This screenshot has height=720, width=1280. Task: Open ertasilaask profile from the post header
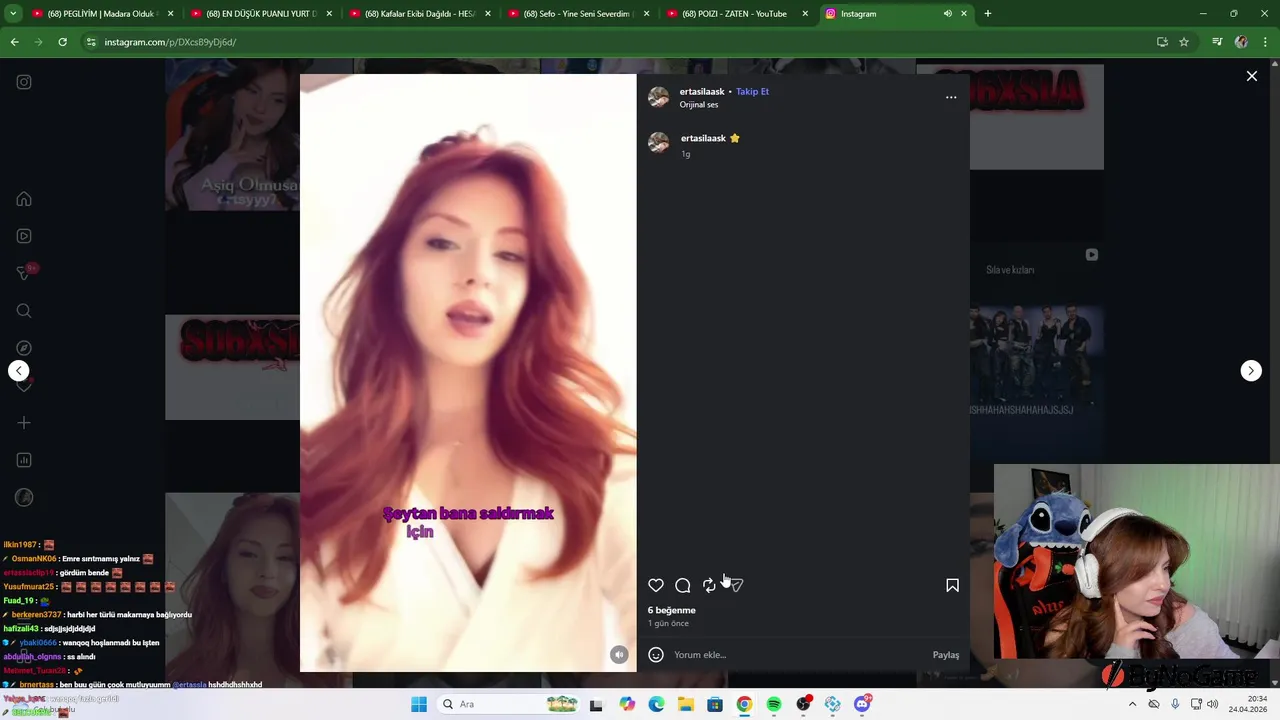point(702,91)
